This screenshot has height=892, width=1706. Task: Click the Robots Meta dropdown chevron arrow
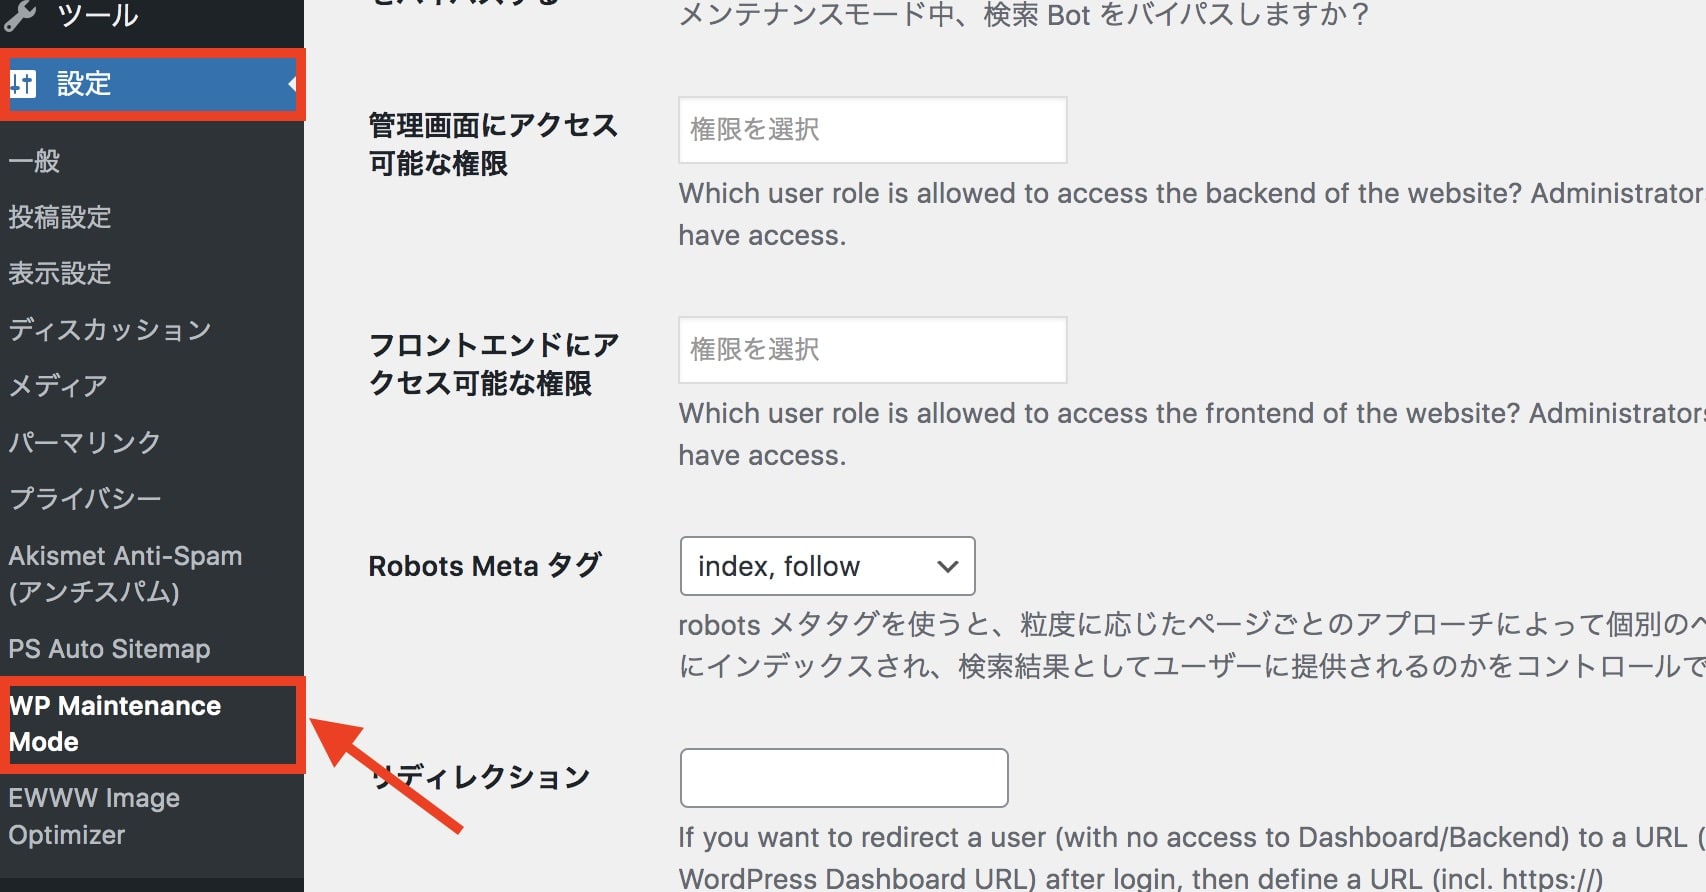pos(947,566)
